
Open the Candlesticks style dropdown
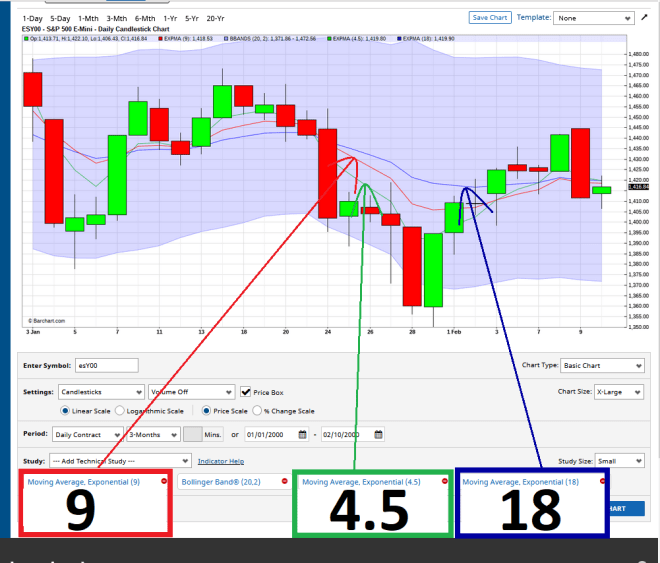click(101, 392)
